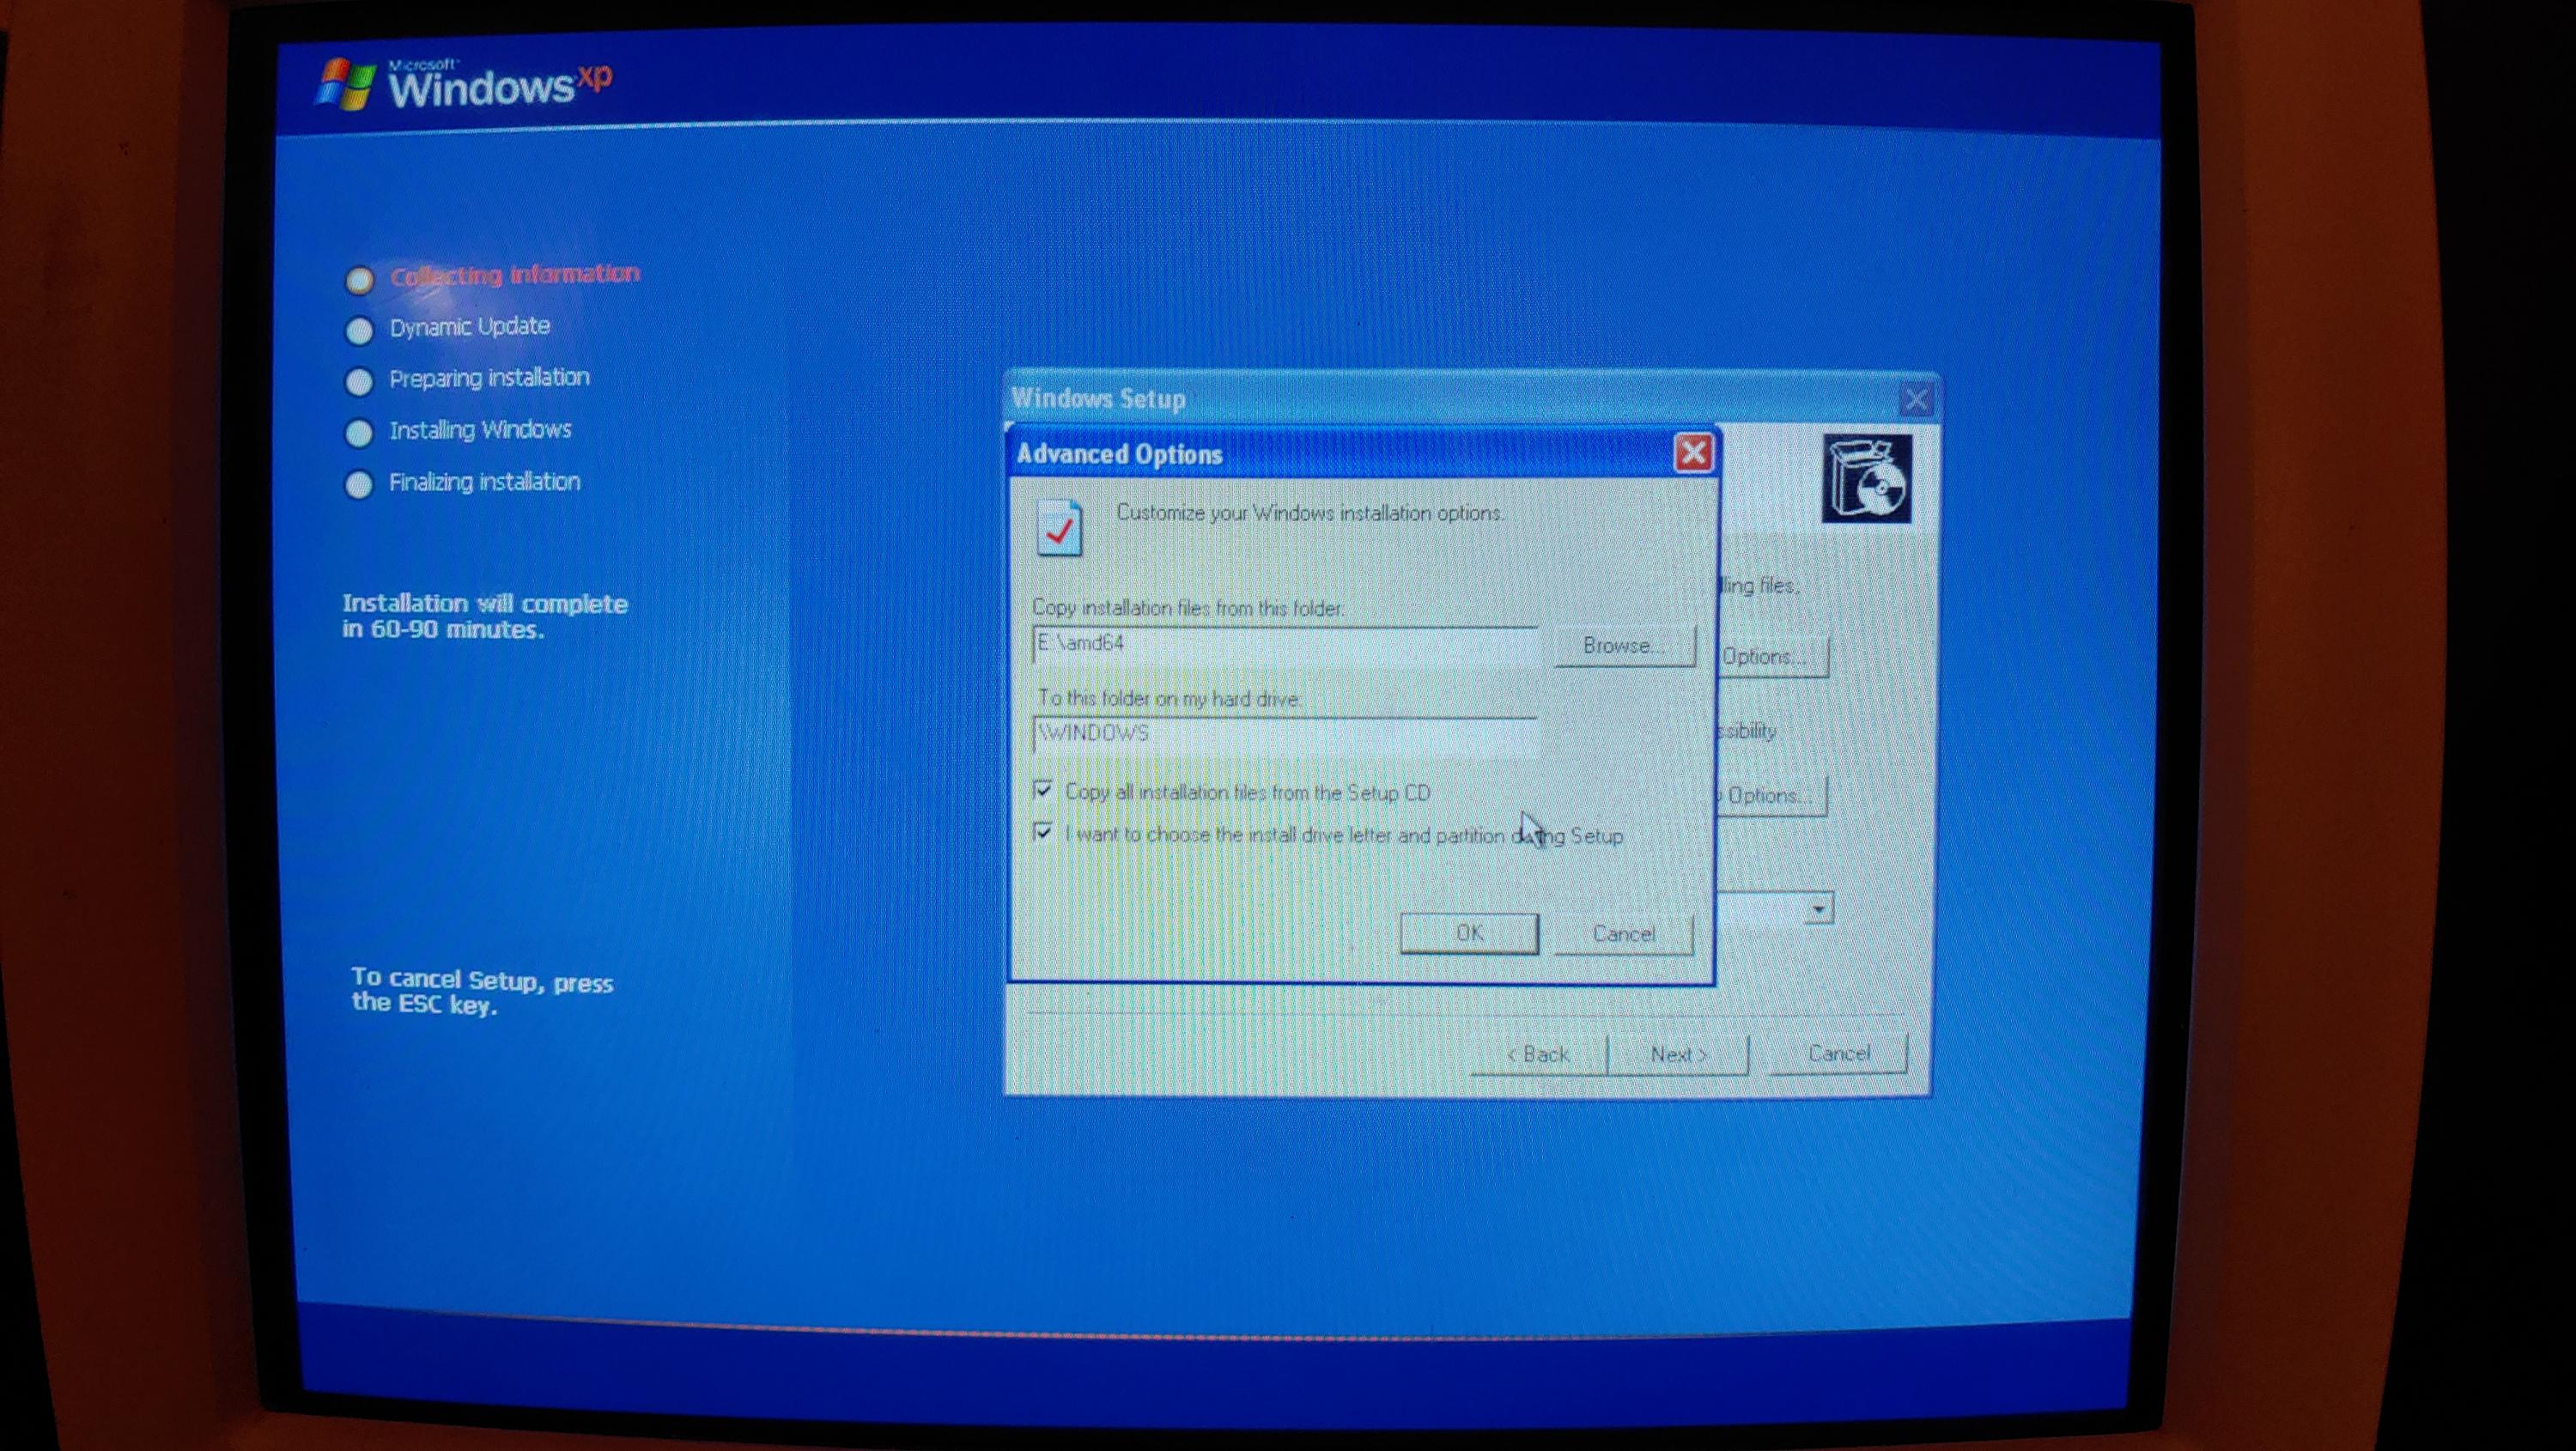Click the Preparing installation step bullet
Viewport: 2576px width, 1451px height.
[359, 381]
